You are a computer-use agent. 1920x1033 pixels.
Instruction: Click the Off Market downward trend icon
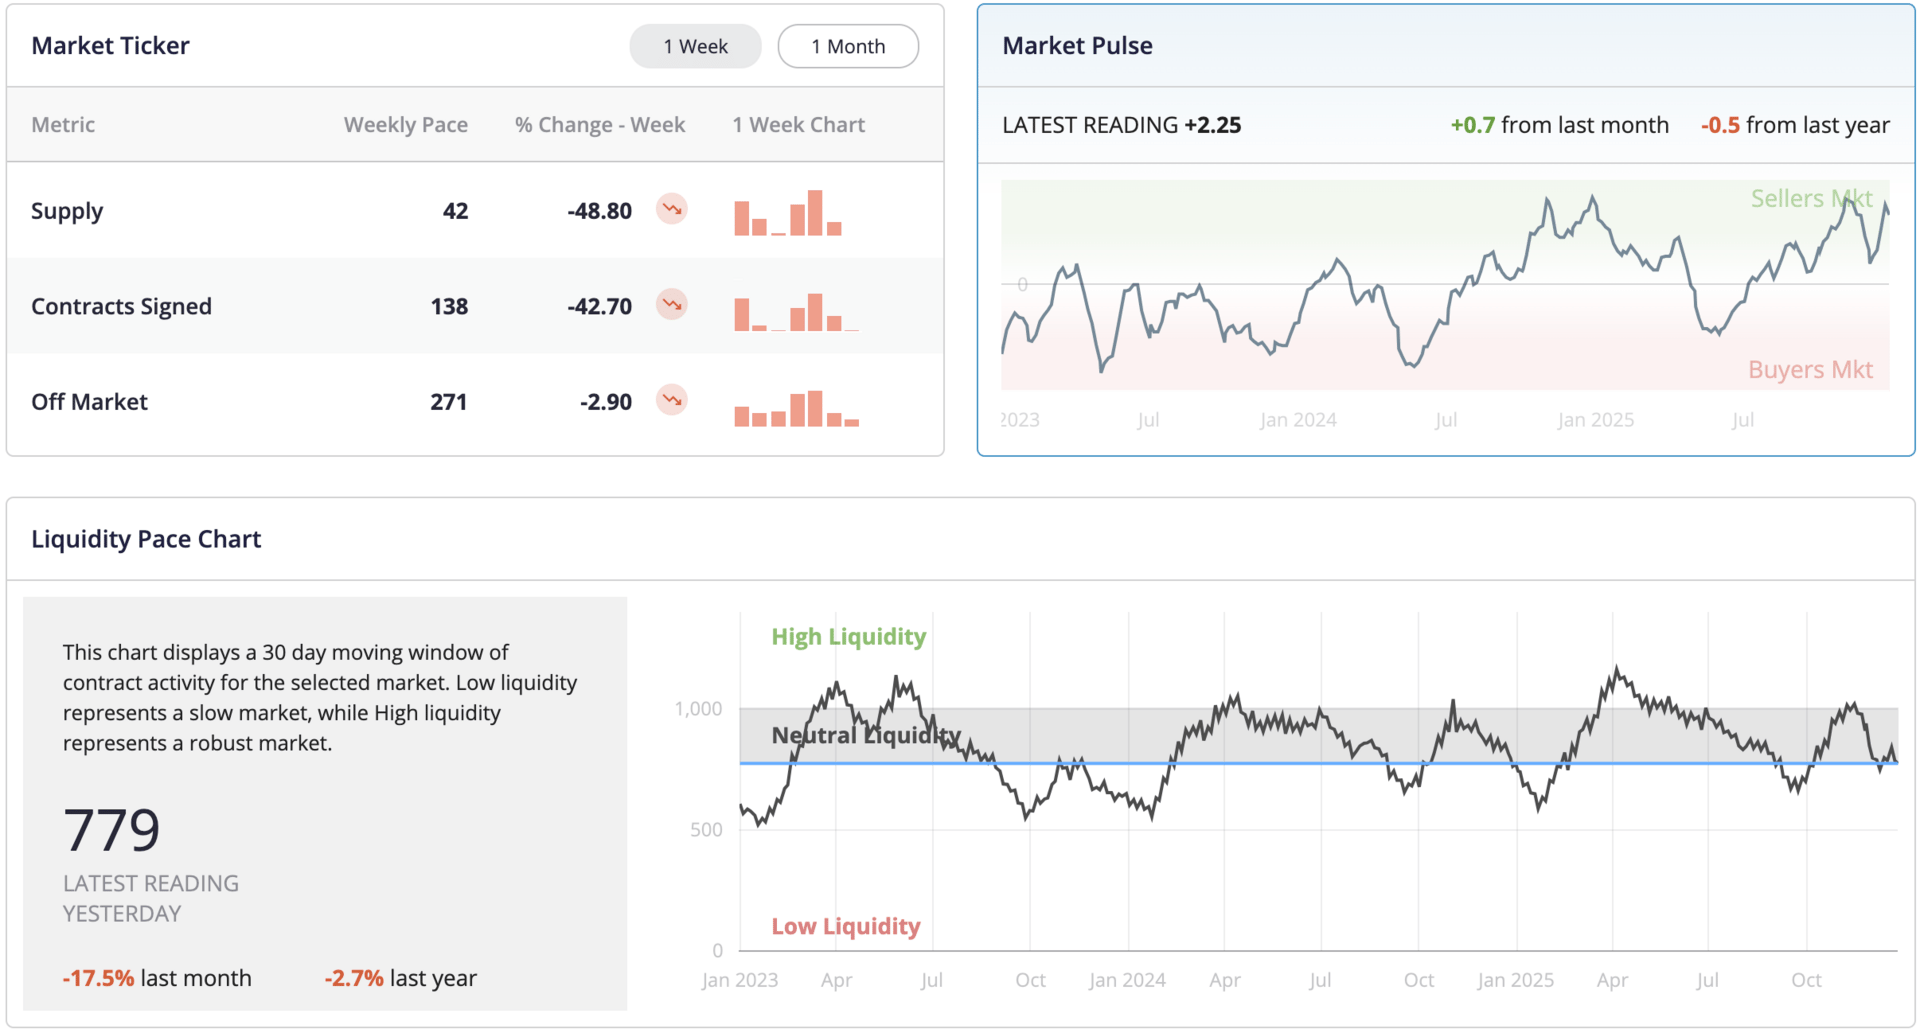672,400
